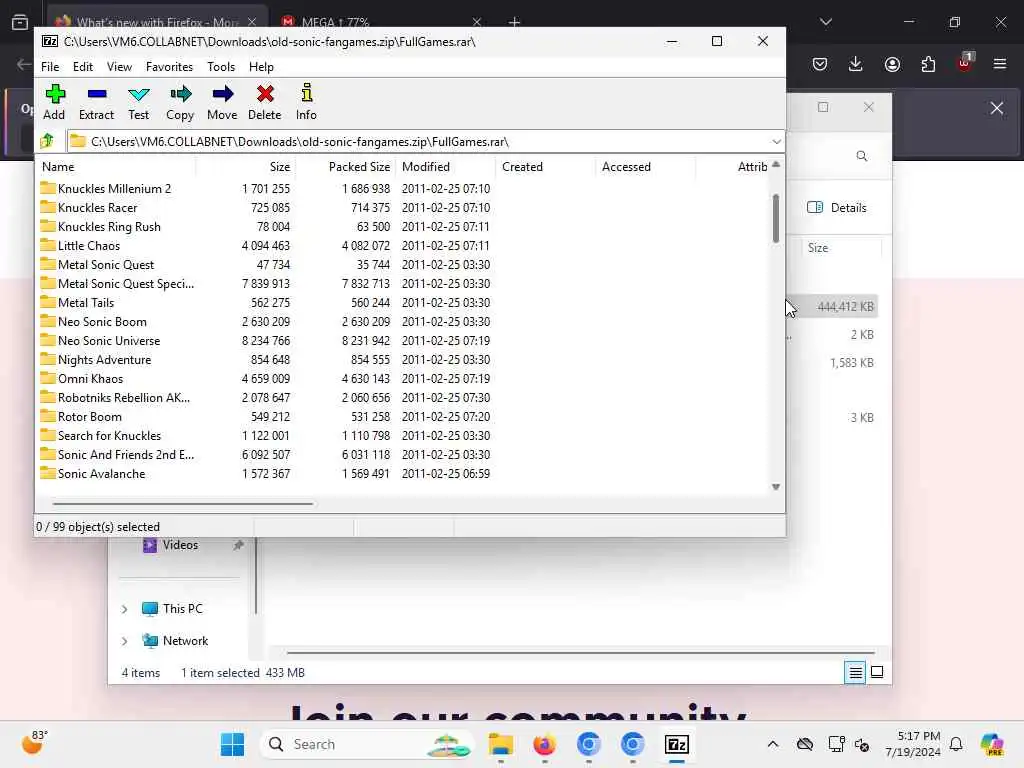Select the Metal Sonic Quest folder

pos(106,264)
